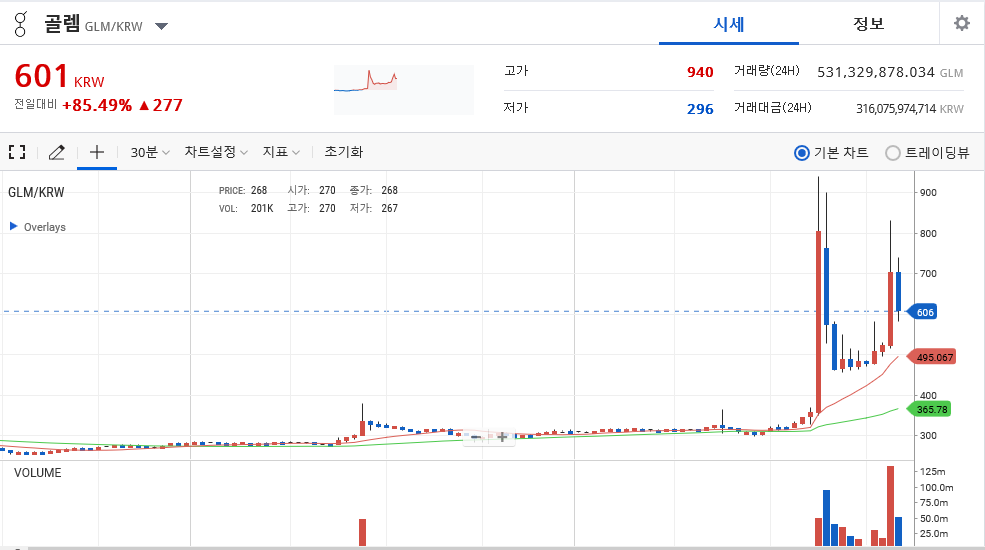Click the high price 940
The width and height of the screenshot is (985, 550).
700,72
